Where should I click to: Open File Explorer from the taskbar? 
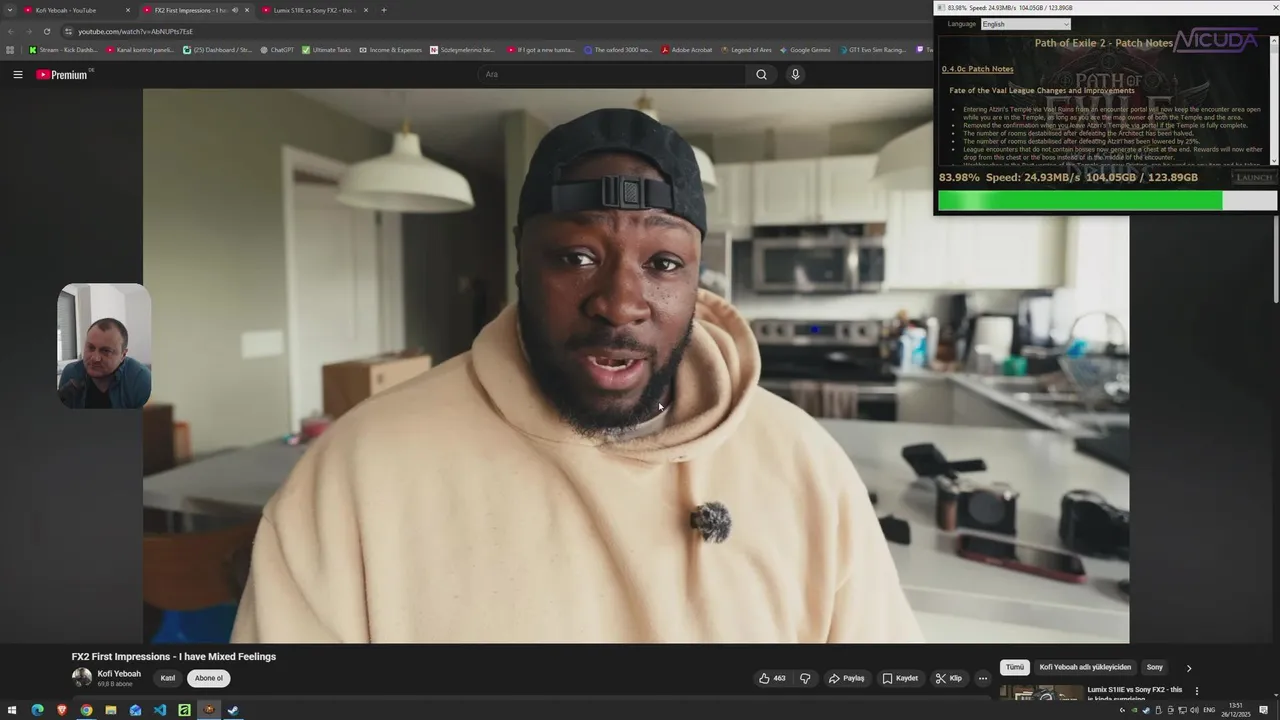[x=111, y=710]
